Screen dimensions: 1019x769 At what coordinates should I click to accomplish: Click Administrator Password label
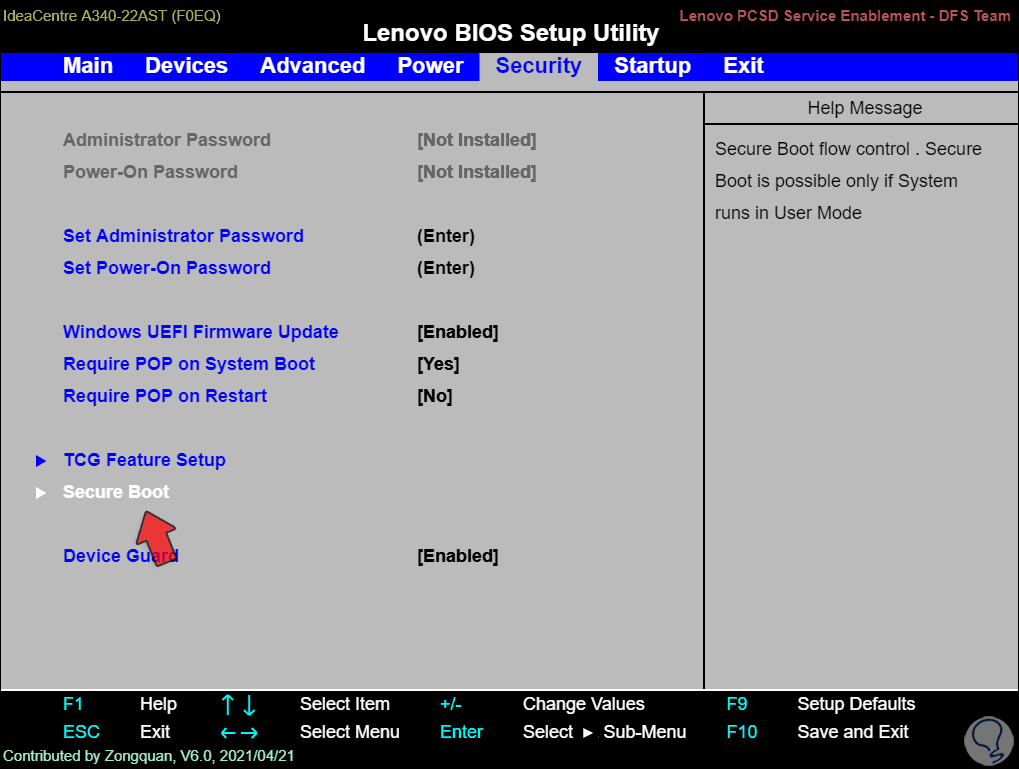click(x=167, y=140)
